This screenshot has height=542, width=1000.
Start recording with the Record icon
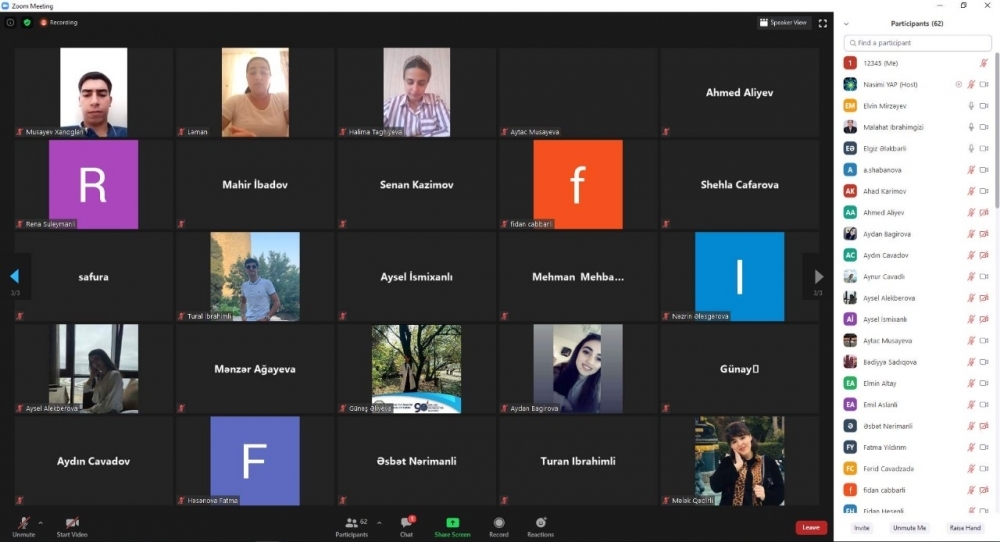coord(498,524)
